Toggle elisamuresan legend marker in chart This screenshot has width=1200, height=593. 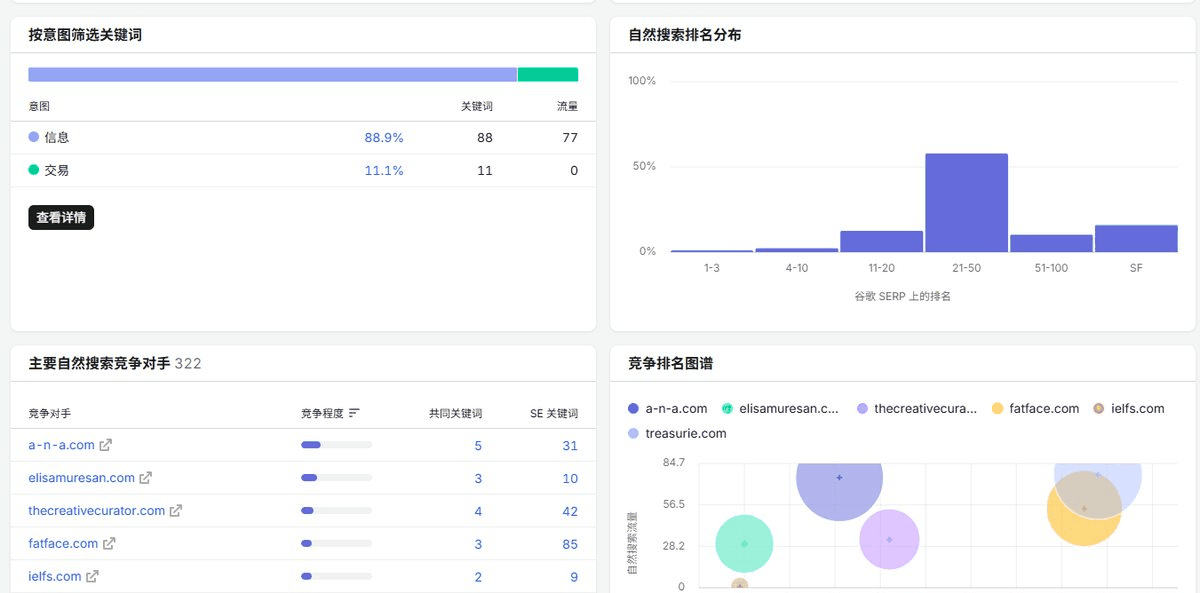pyautogui.click(x=728, y=408)
